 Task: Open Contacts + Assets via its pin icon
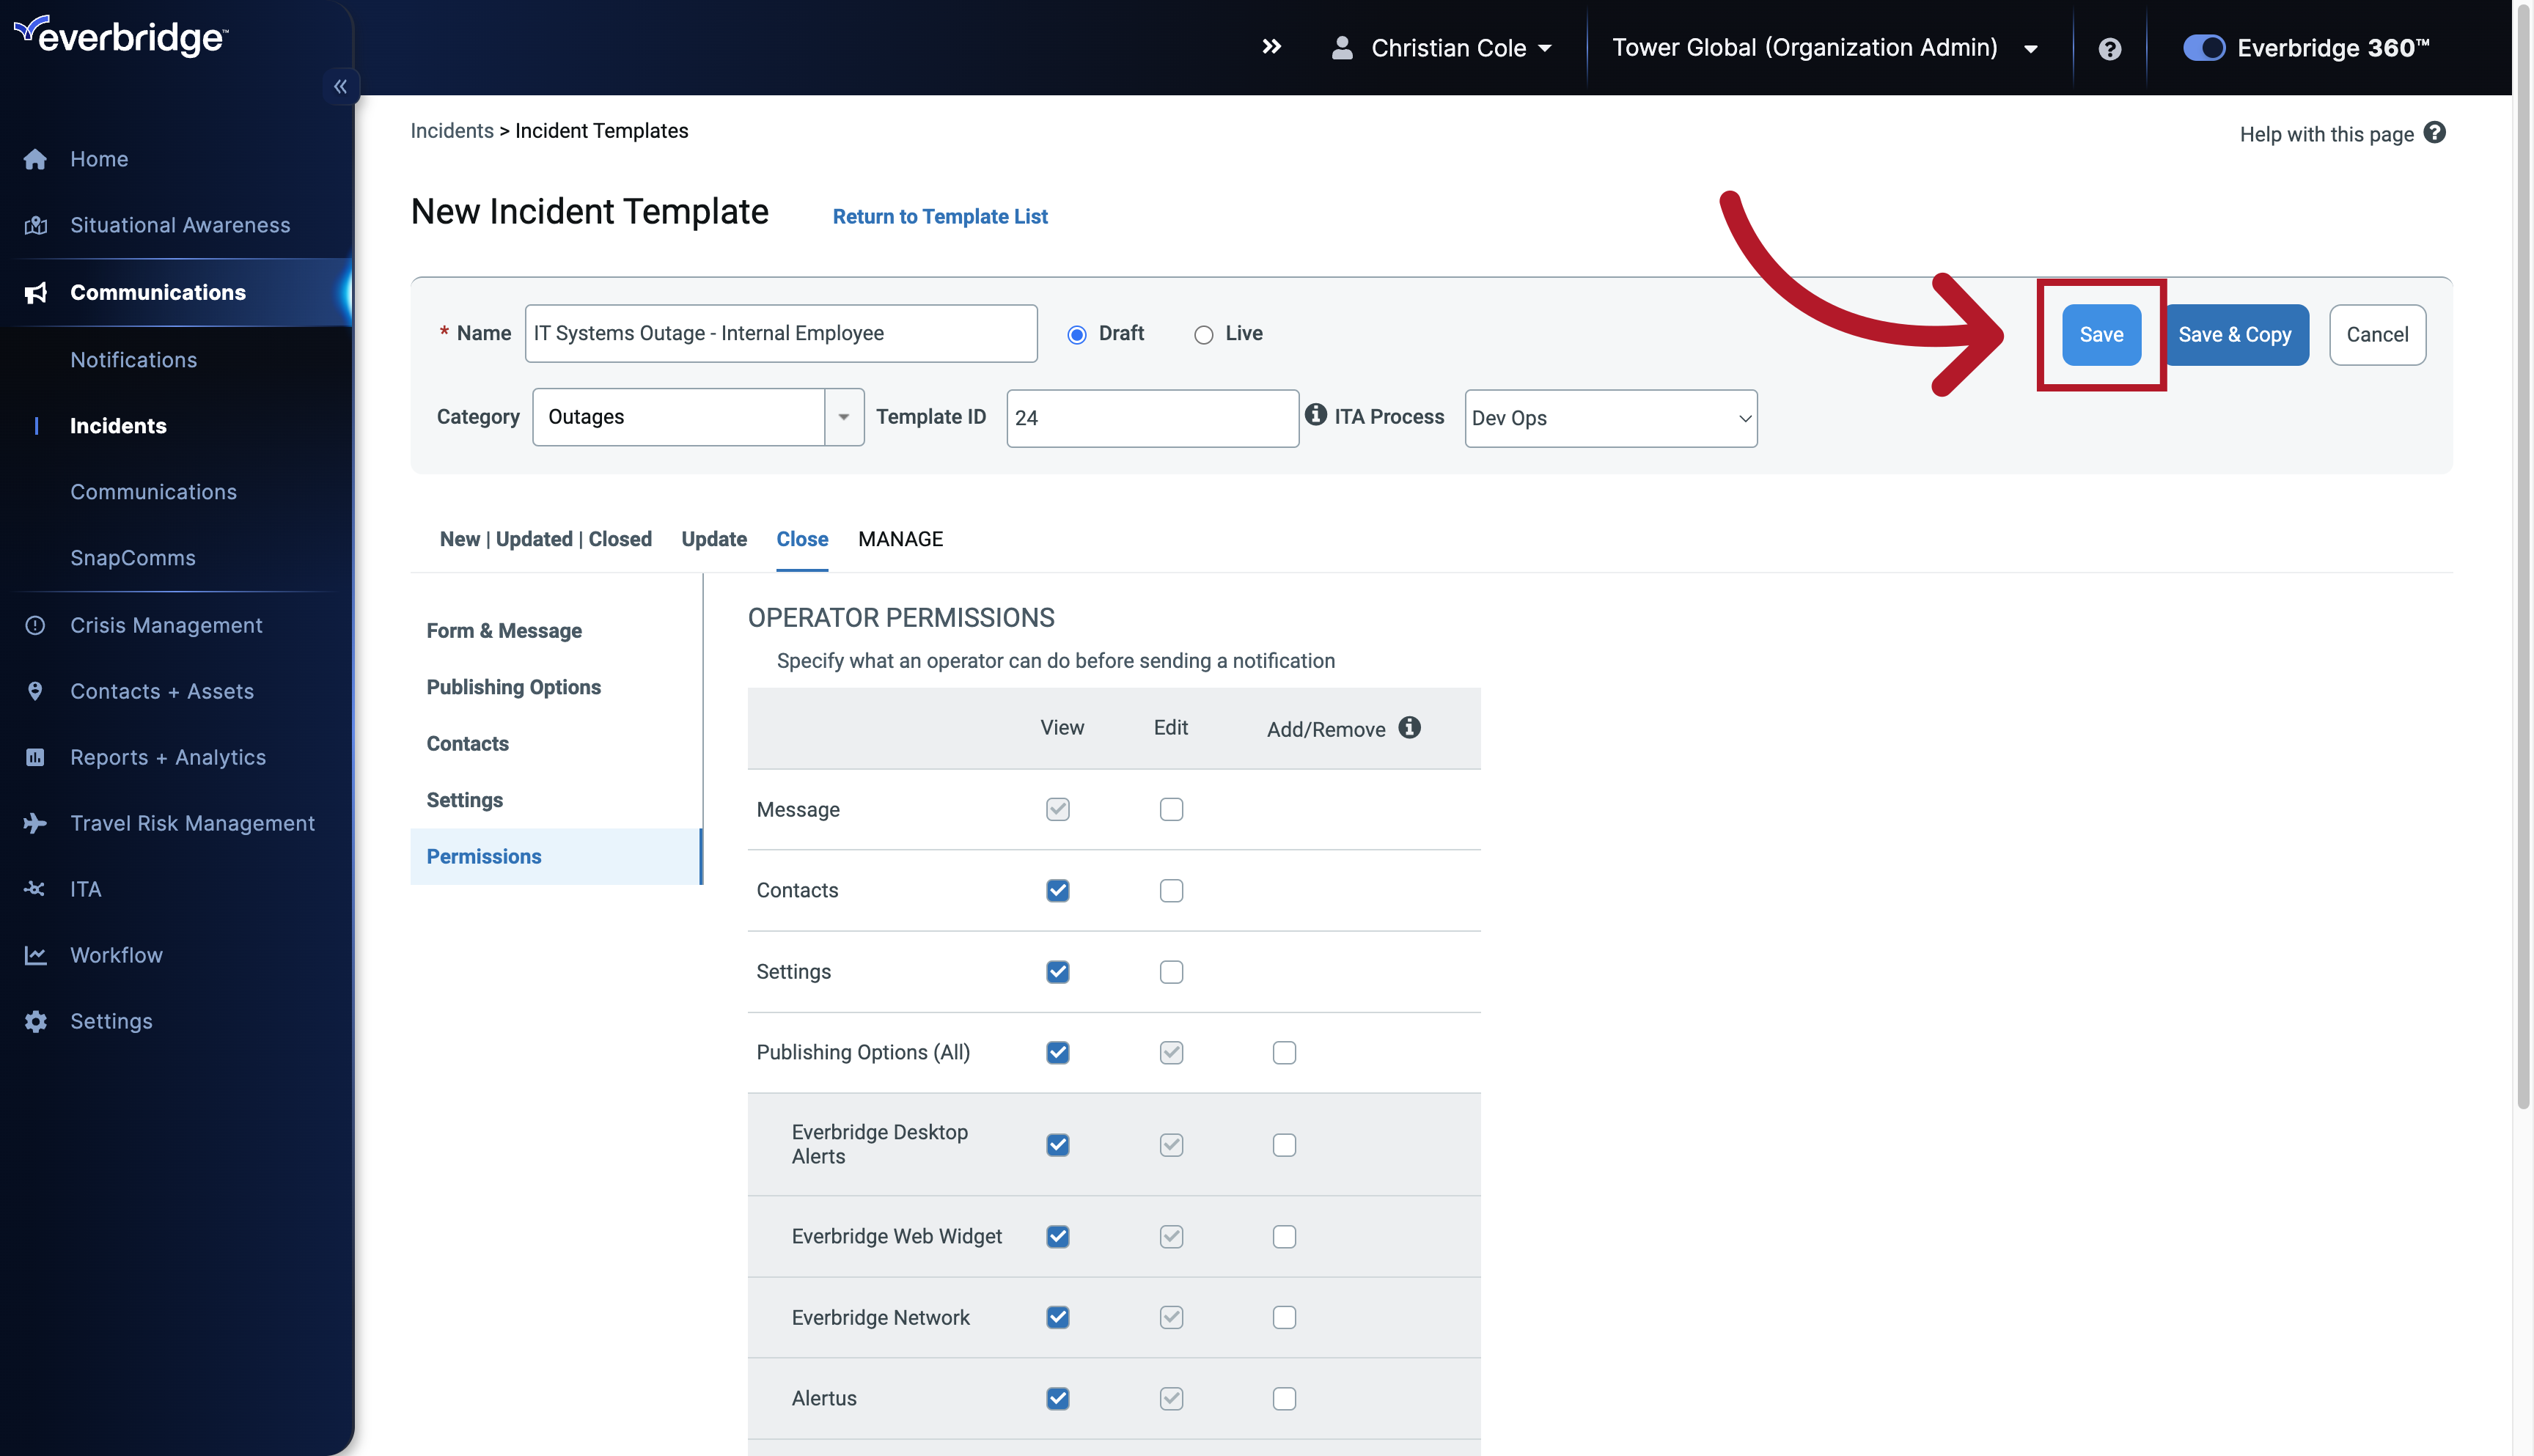tap(35, 691)
